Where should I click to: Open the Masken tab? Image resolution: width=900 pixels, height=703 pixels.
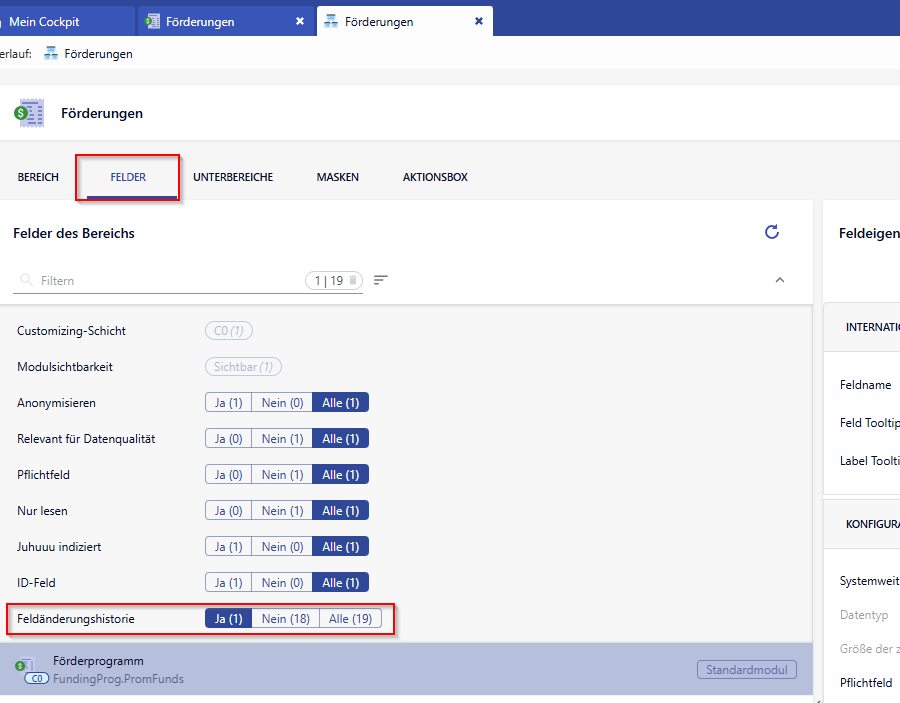337,177
